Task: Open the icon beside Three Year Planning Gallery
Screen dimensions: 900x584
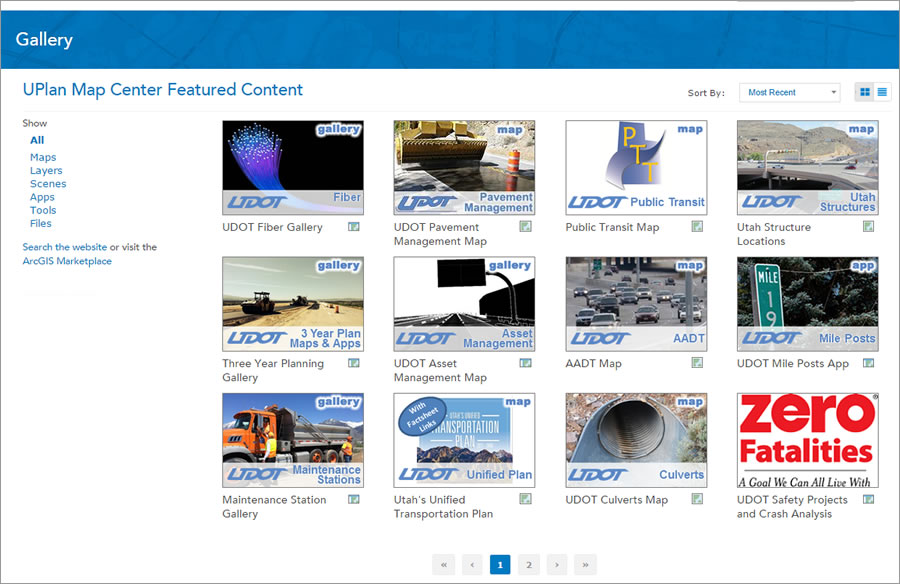Action: tap(352, 363)
